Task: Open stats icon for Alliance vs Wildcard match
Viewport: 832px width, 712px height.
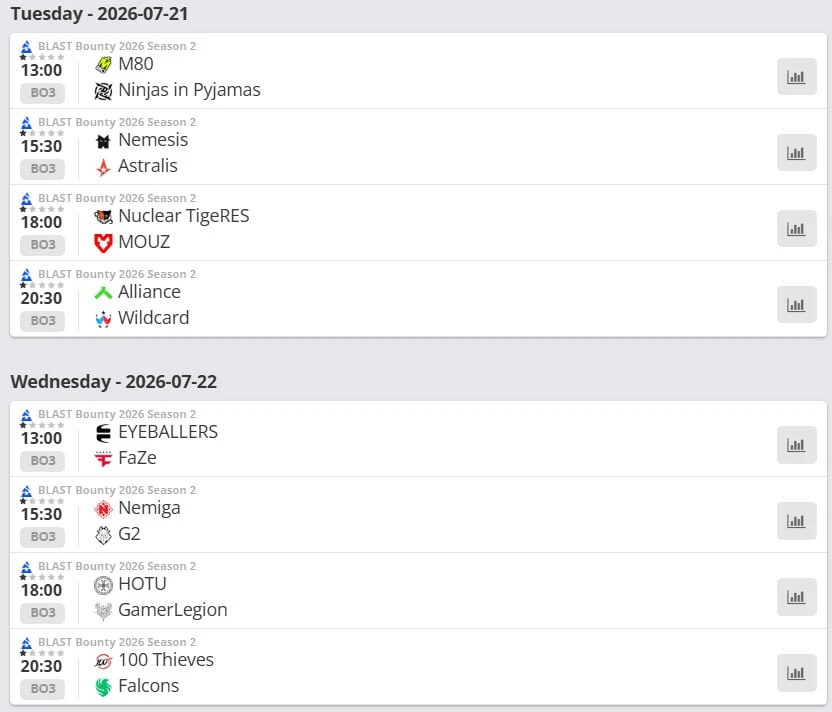Action: pos(796,304)
